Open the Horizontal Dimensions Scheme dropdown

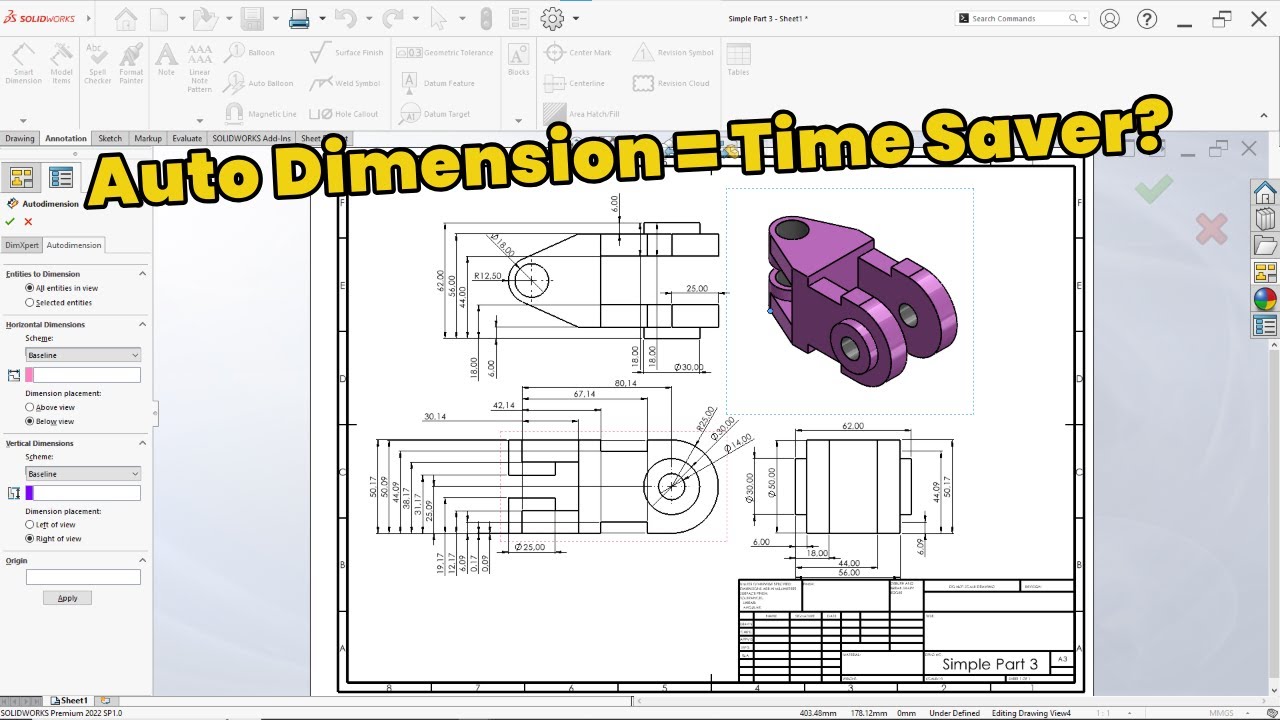[83, 355]
